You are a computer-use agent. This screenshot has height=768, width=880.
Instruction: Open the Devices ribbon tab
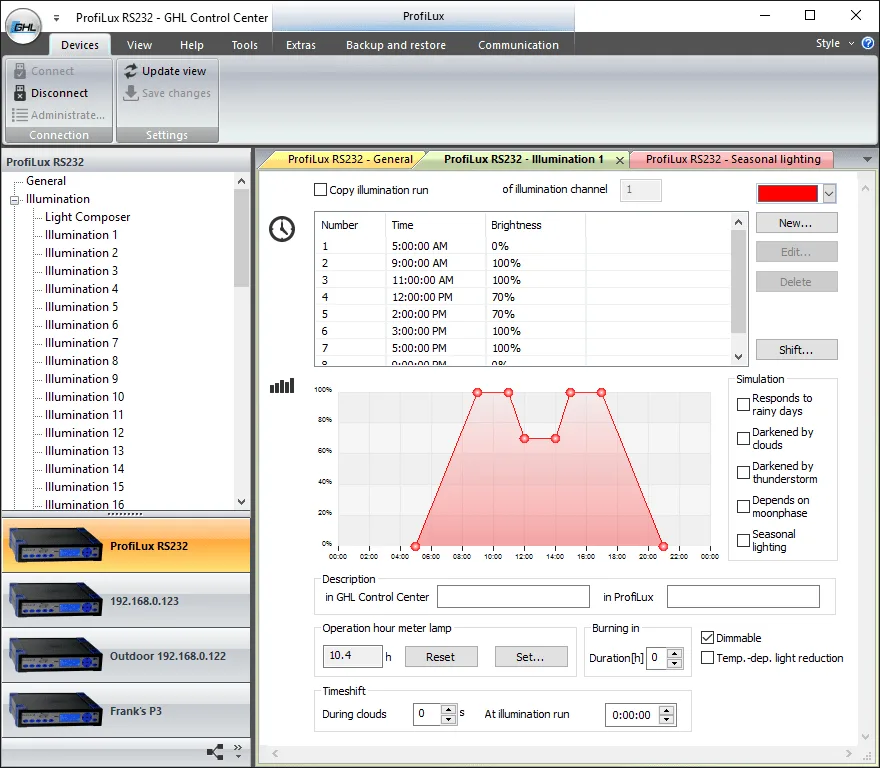80,45
